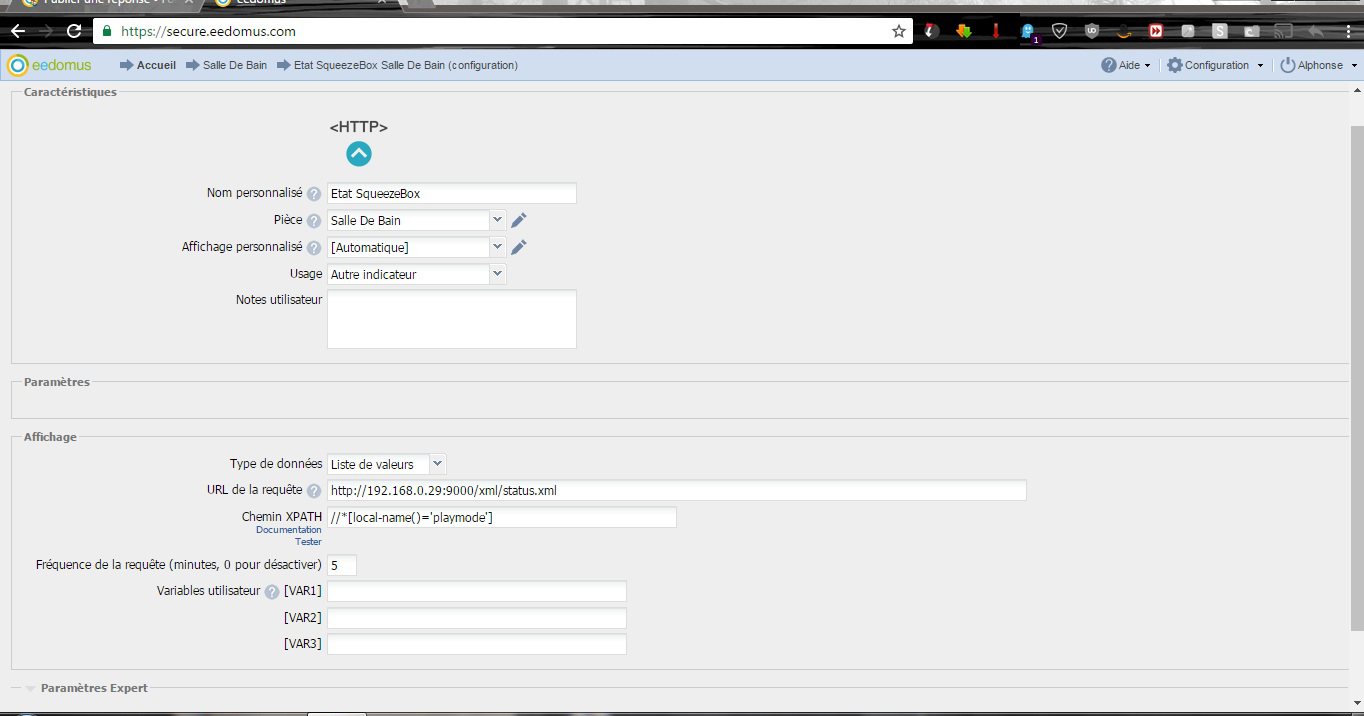Open the Aide dropdown menu

click(1126, 65)
